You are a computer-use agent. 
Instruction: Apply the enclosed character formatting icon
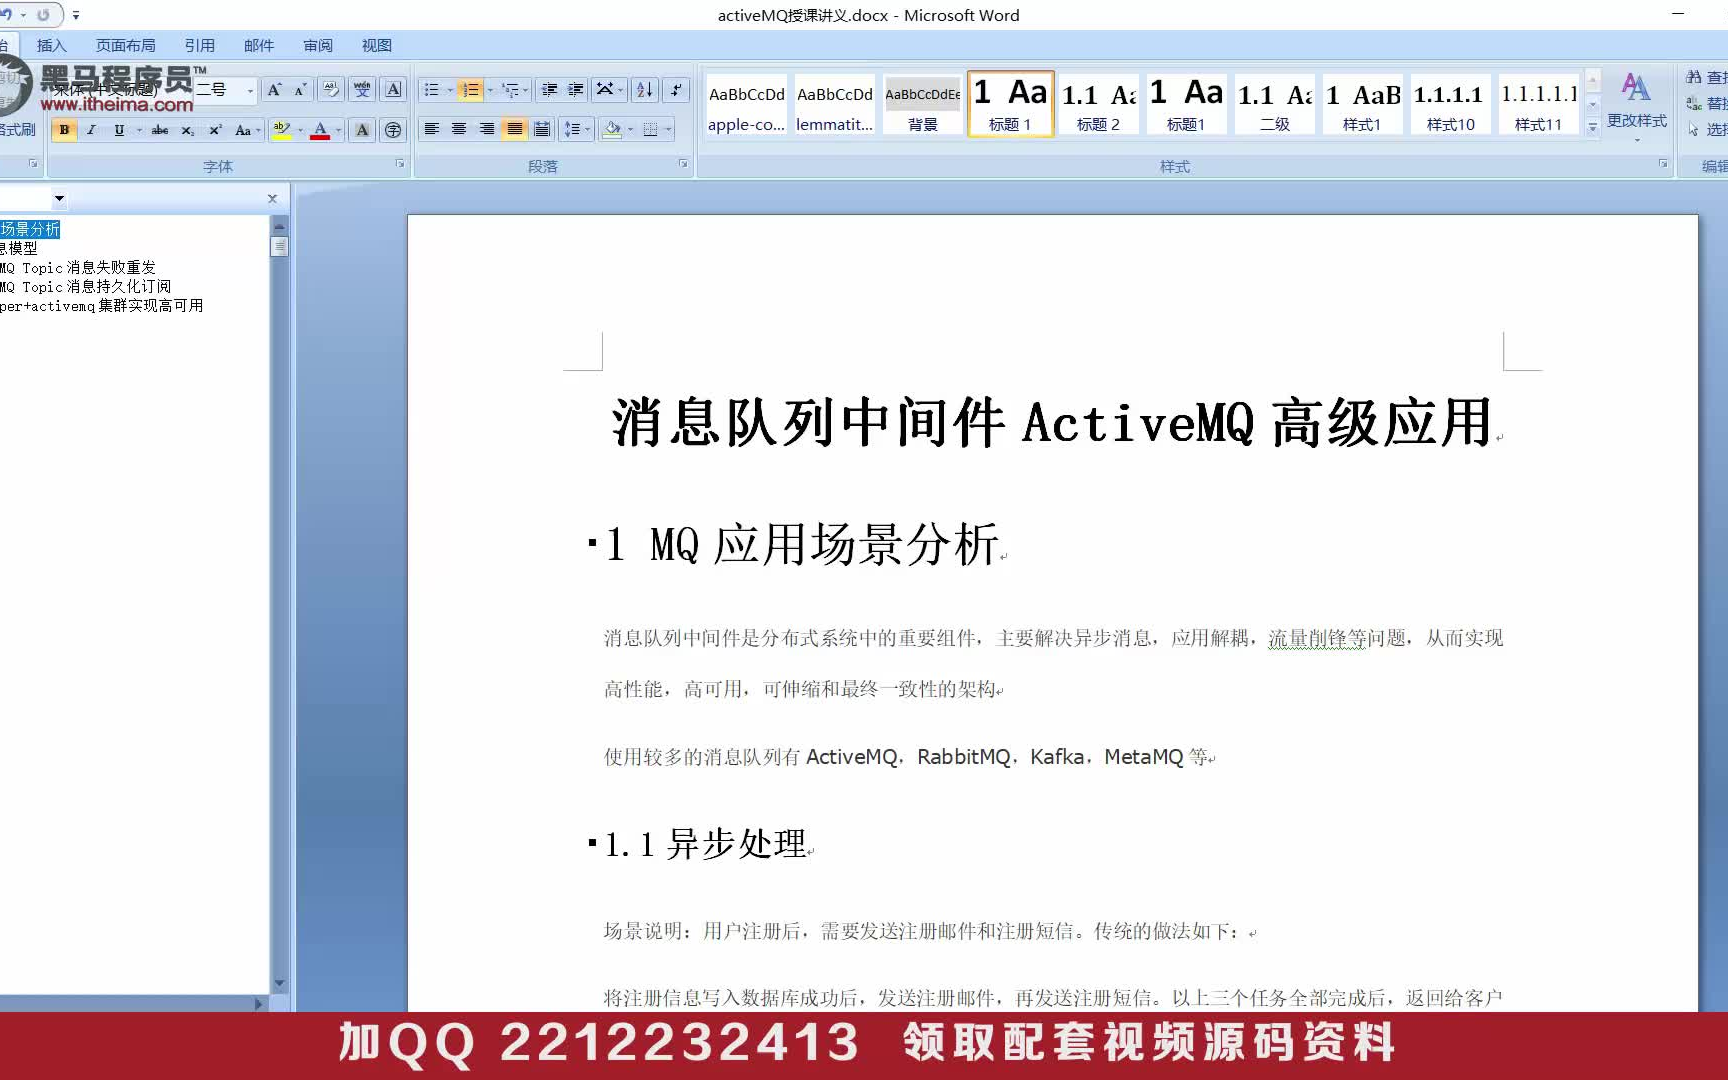coord(393,130)
